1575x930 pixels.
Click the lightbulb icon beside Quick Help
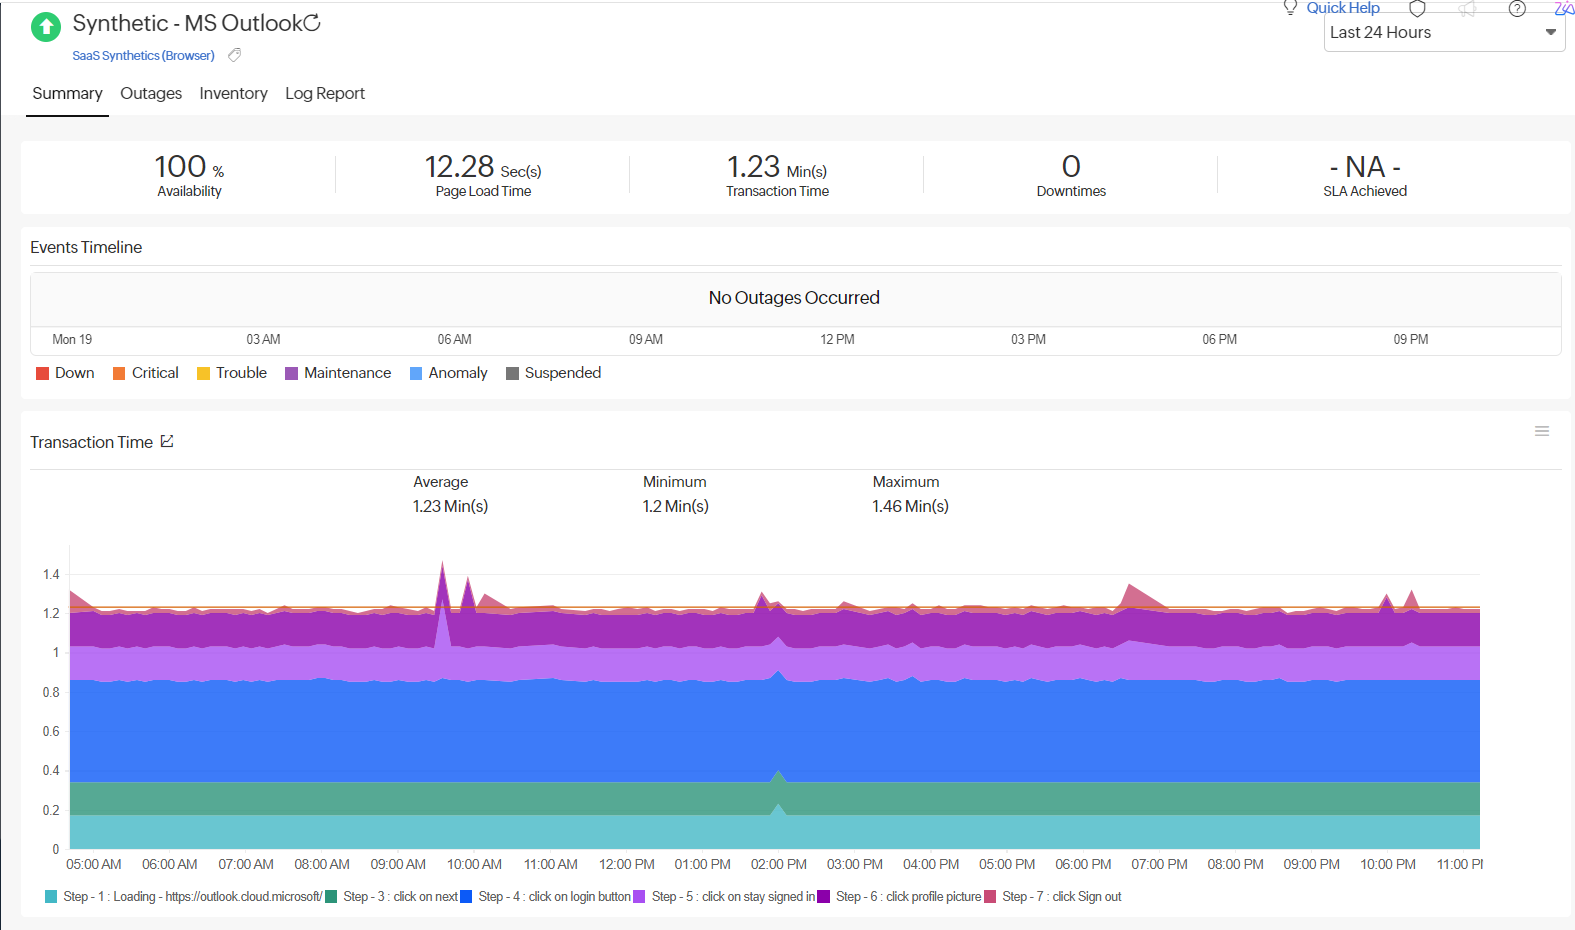click(1290, 8)
